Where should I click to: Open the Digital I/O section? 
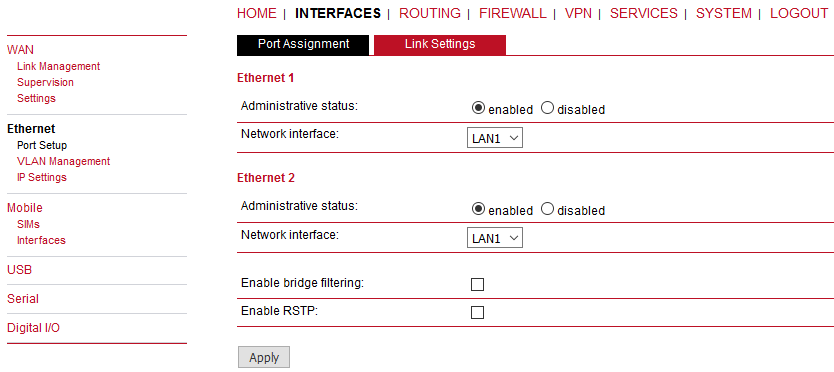pyautogui.click(x=34, y=328)
